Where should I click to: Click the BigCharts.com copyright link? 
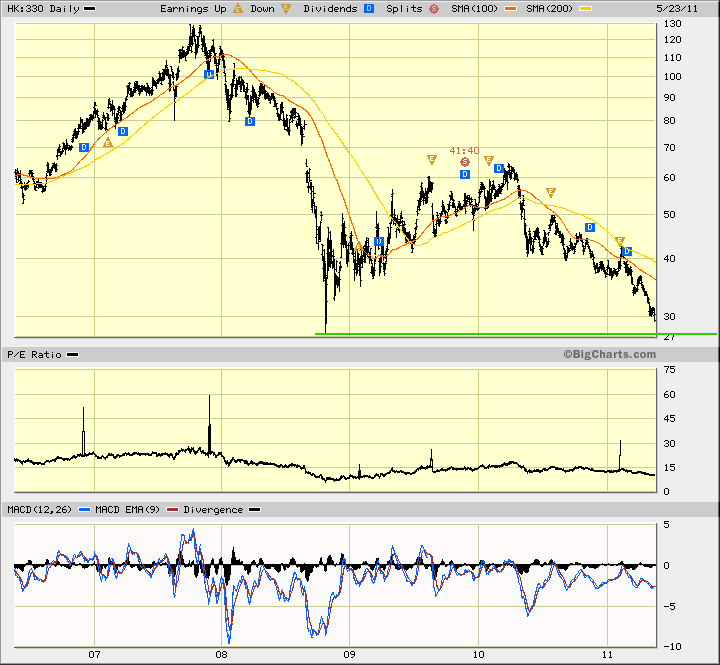click(x=610, y=355)
